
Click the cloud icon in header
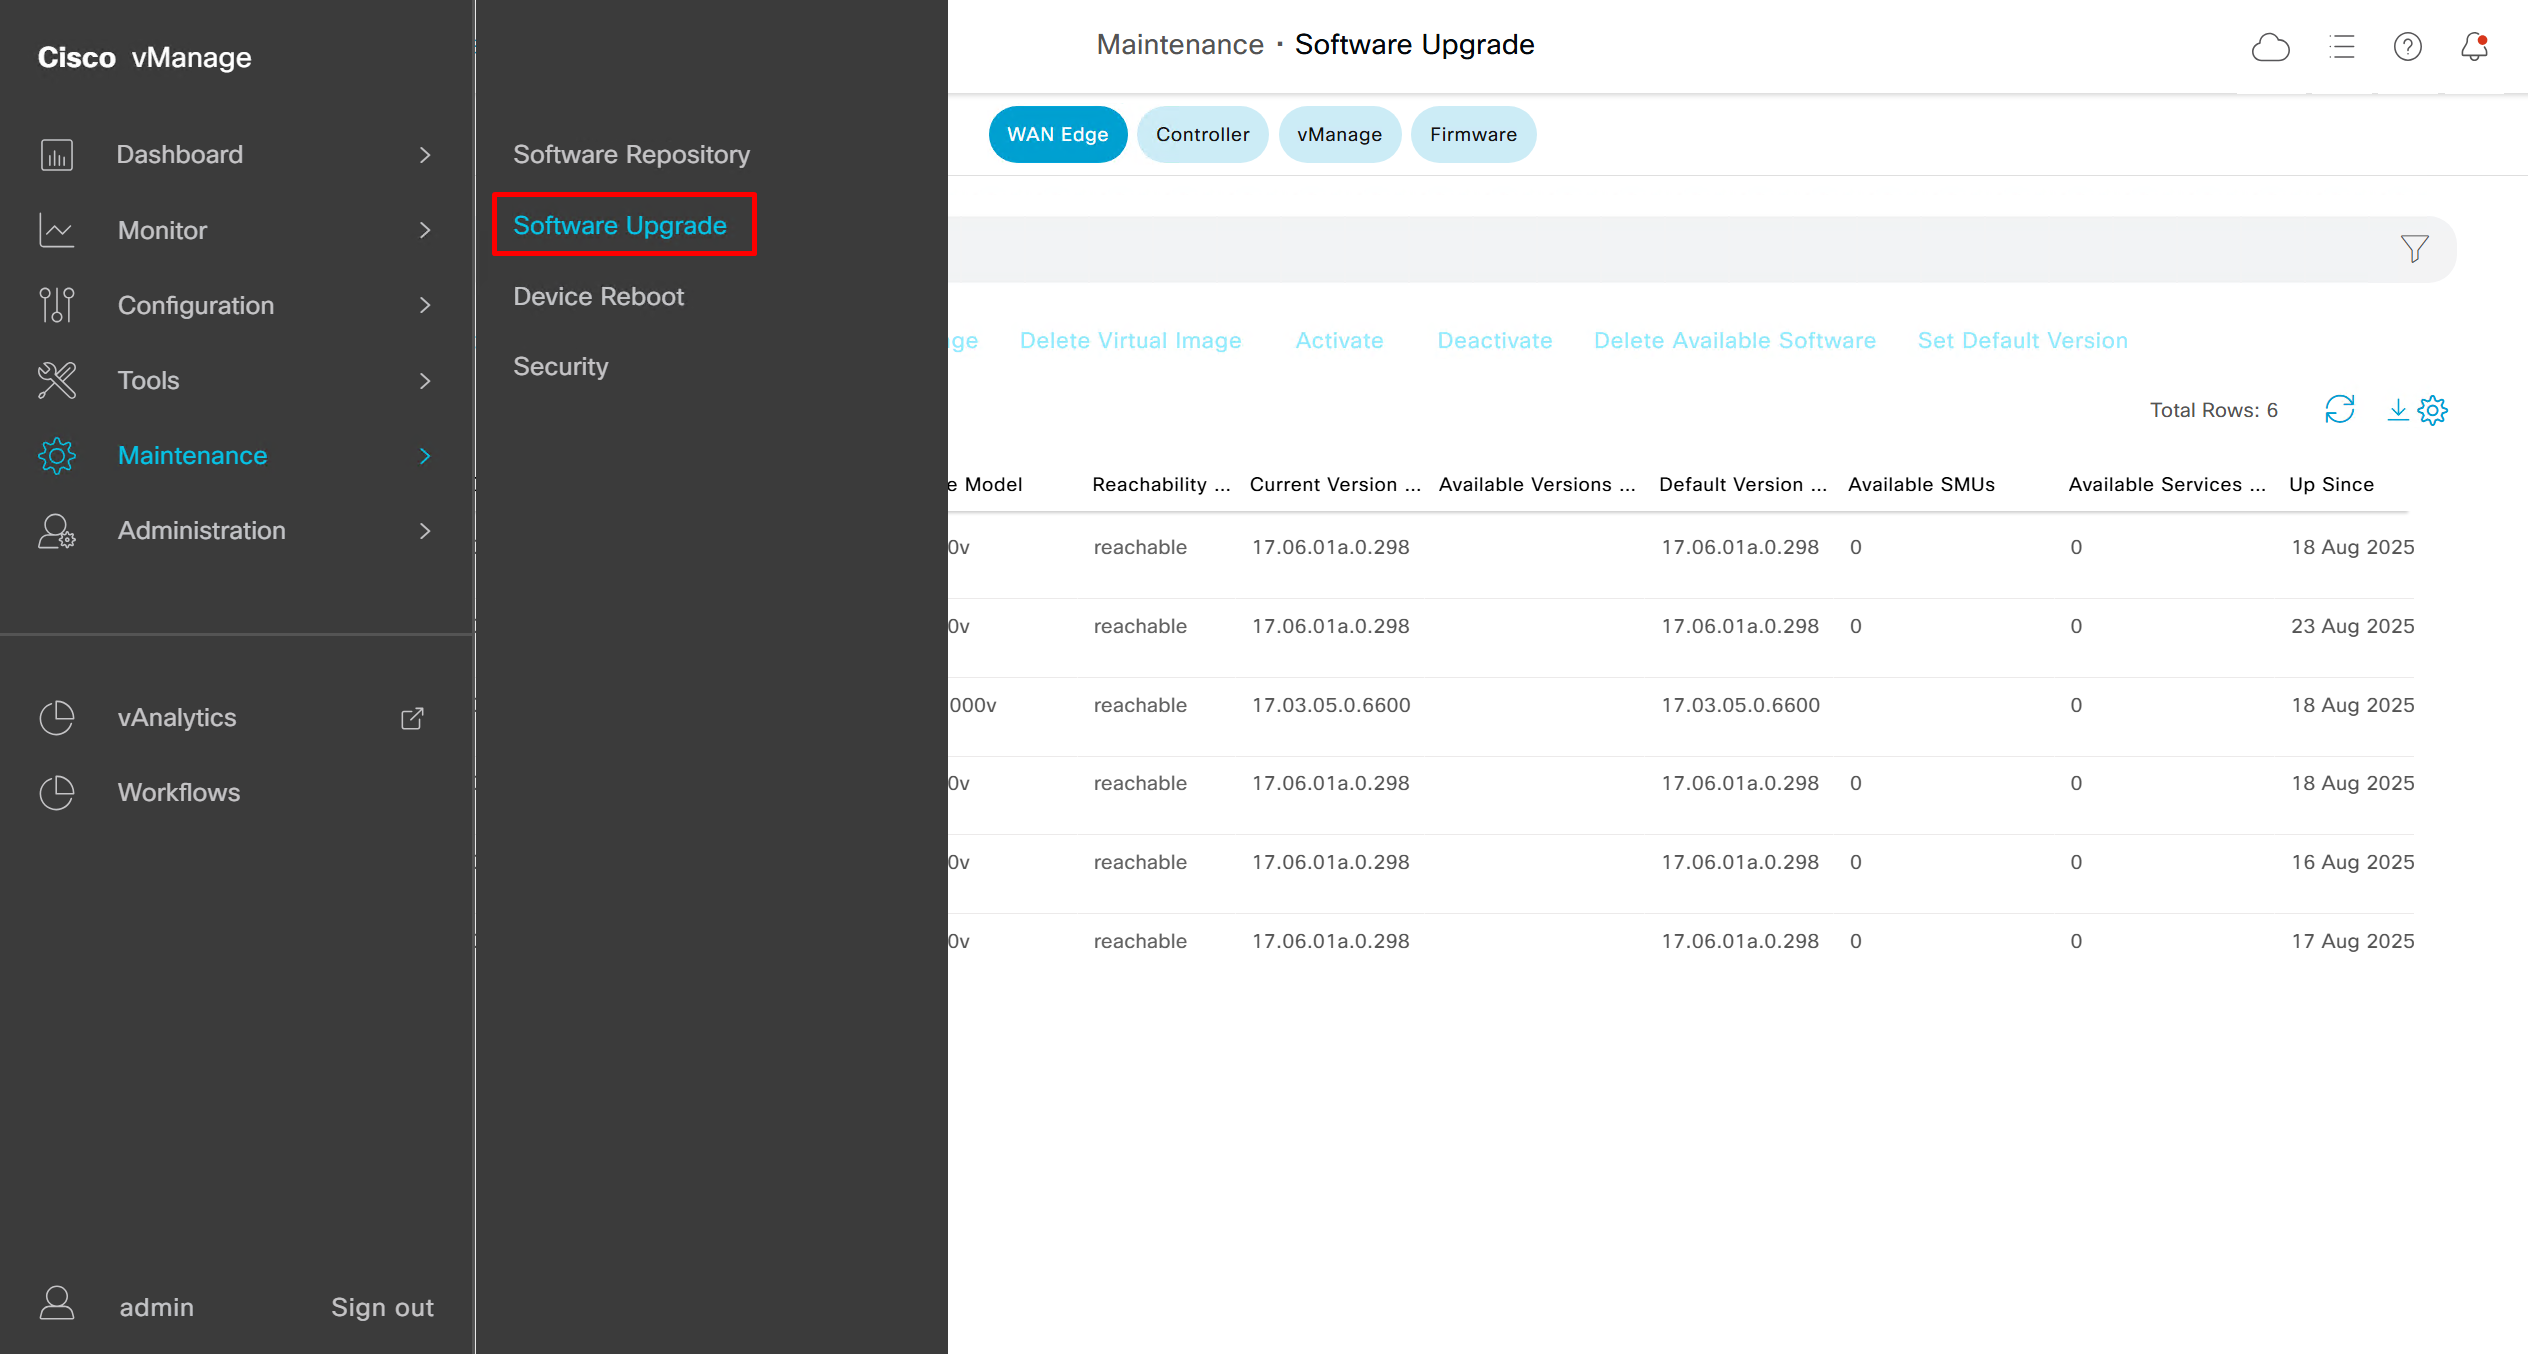(2270, 47)
